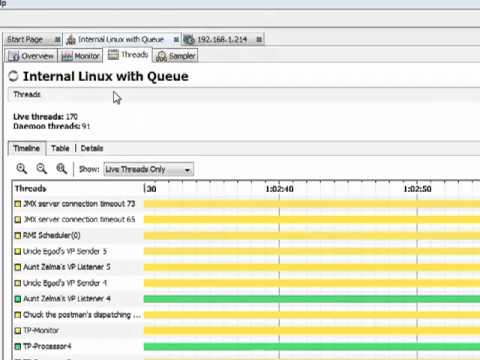Click the scale-to-fit magnifier icon
The width and height of the screenshot is (480, 360).
point(62,169)
